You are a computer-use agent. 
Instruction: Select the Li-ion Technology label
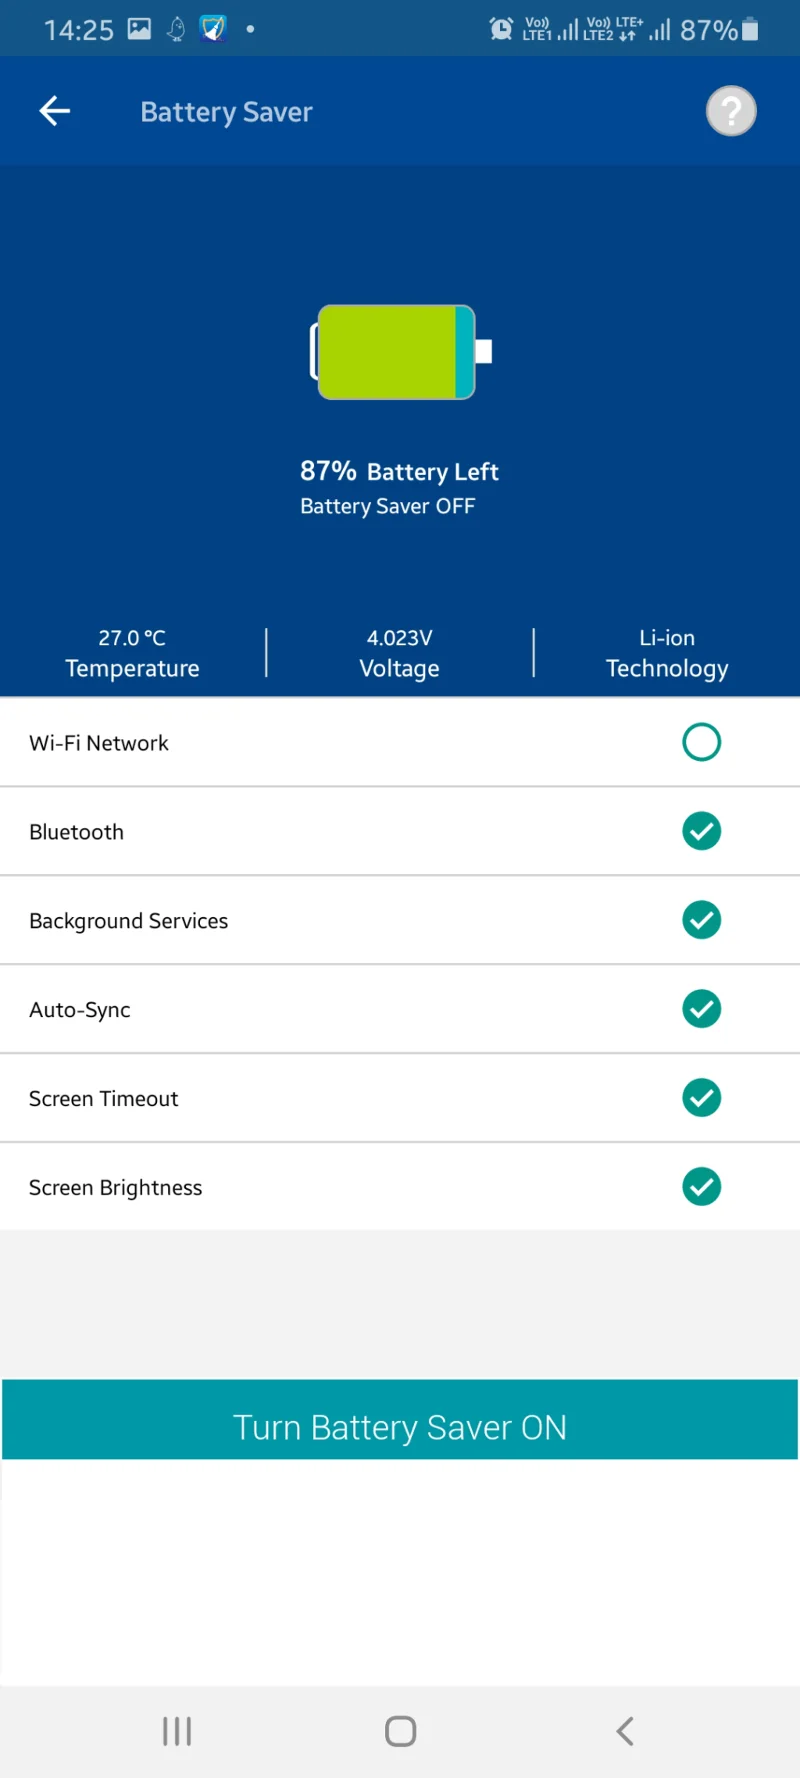[x=666, y=652]
